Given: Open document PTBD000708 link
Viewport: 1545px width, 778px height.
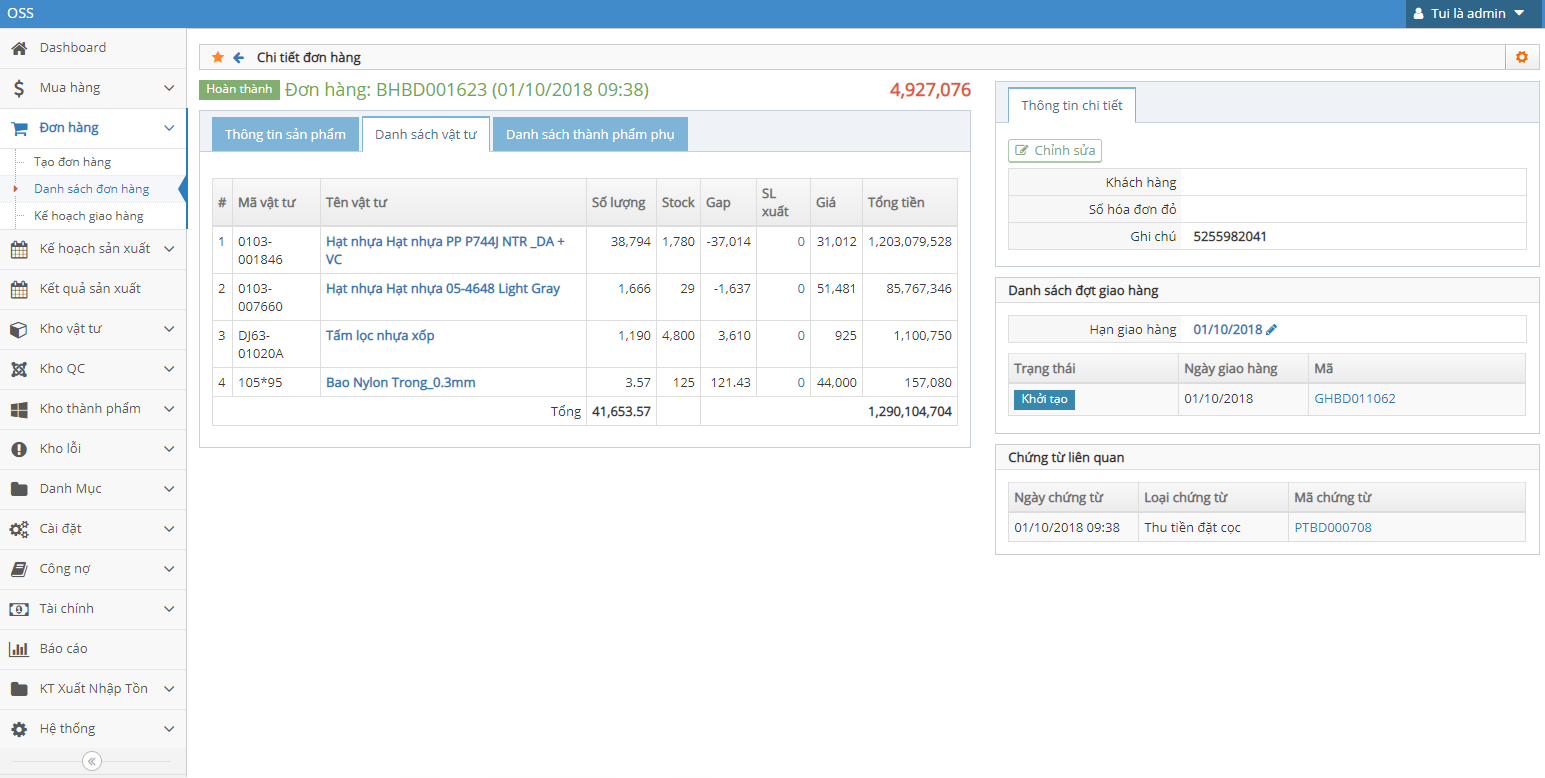Looking at the screenshot, I should tap(1333, 527).
